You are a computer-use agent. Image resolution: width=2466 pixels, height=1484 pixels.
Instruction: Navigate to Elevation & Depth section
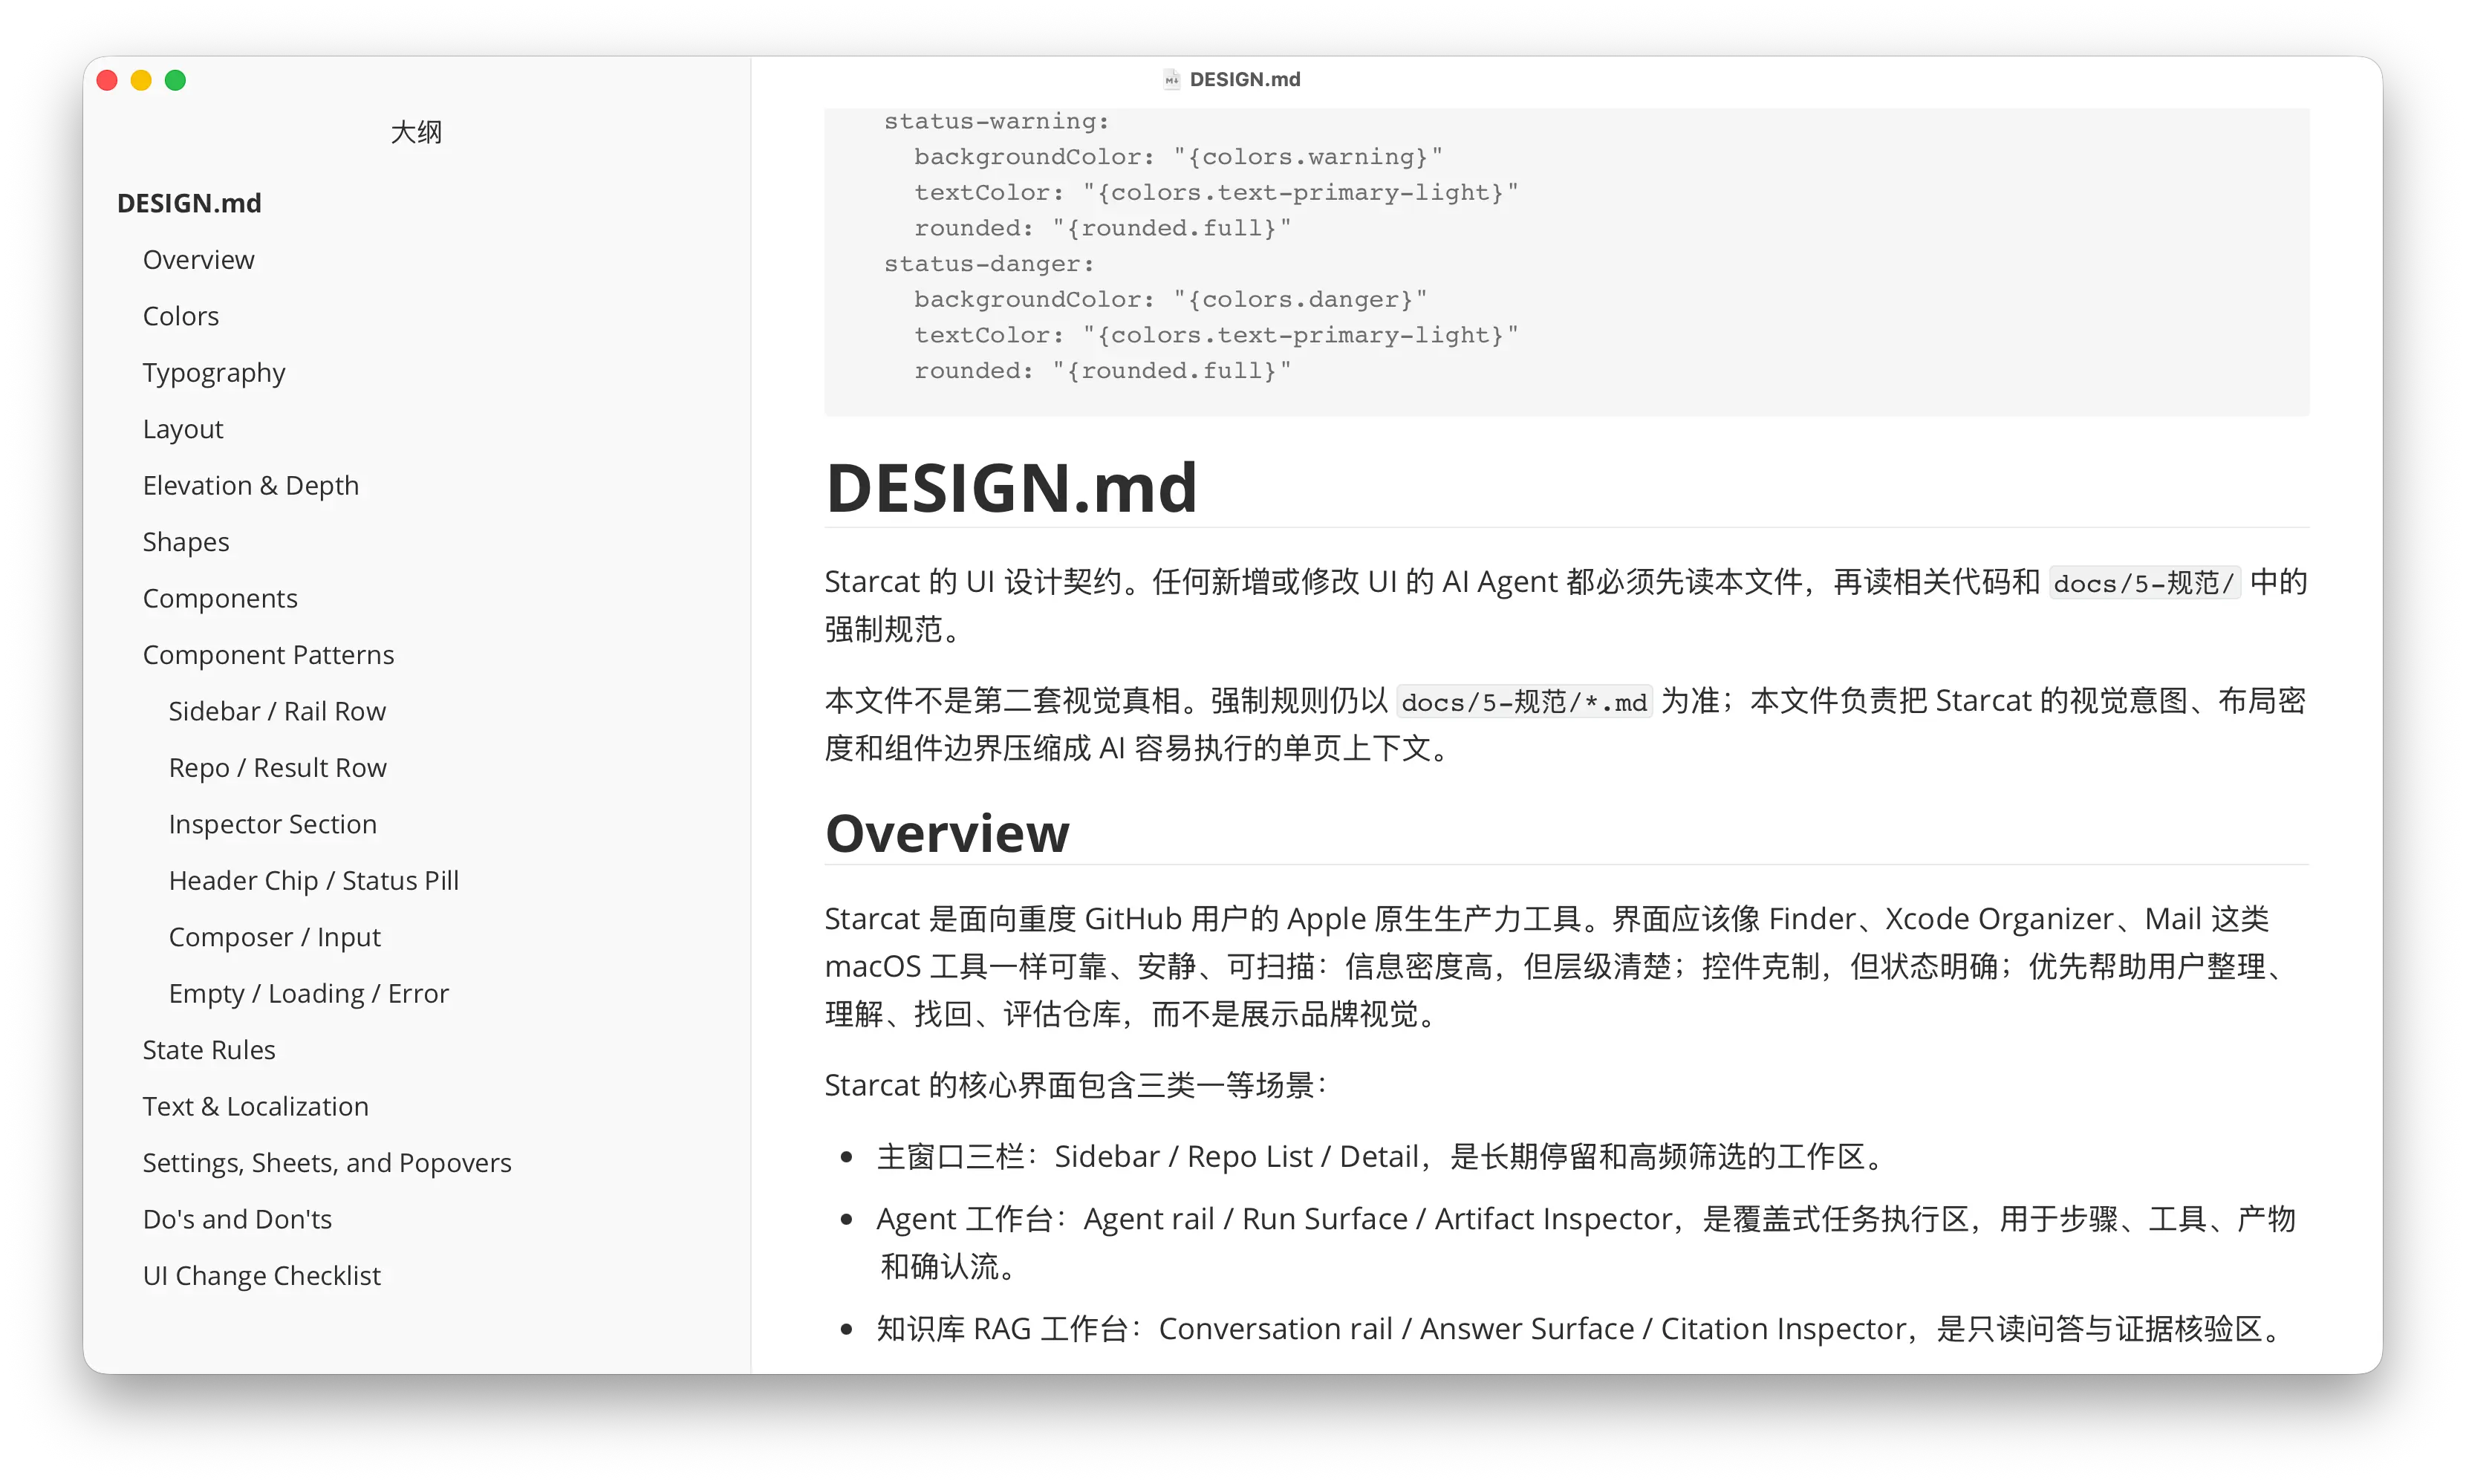250,485
